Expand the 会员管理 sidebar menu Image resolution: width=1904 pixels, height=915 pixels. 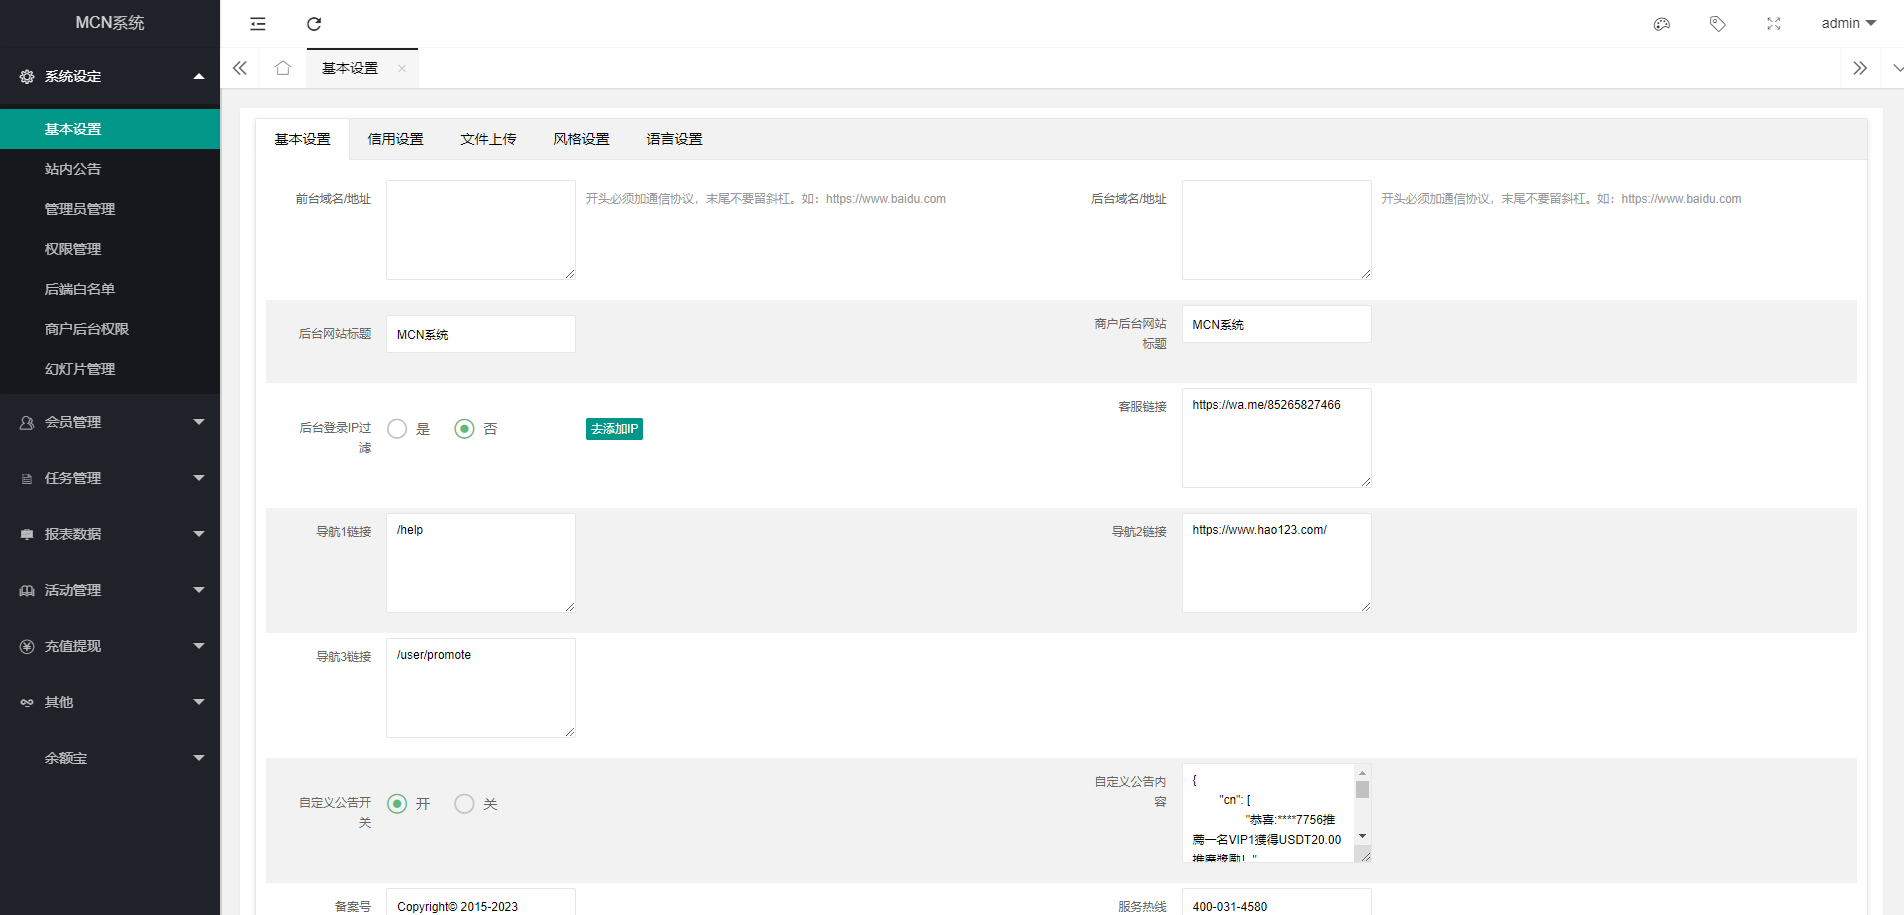110,422
